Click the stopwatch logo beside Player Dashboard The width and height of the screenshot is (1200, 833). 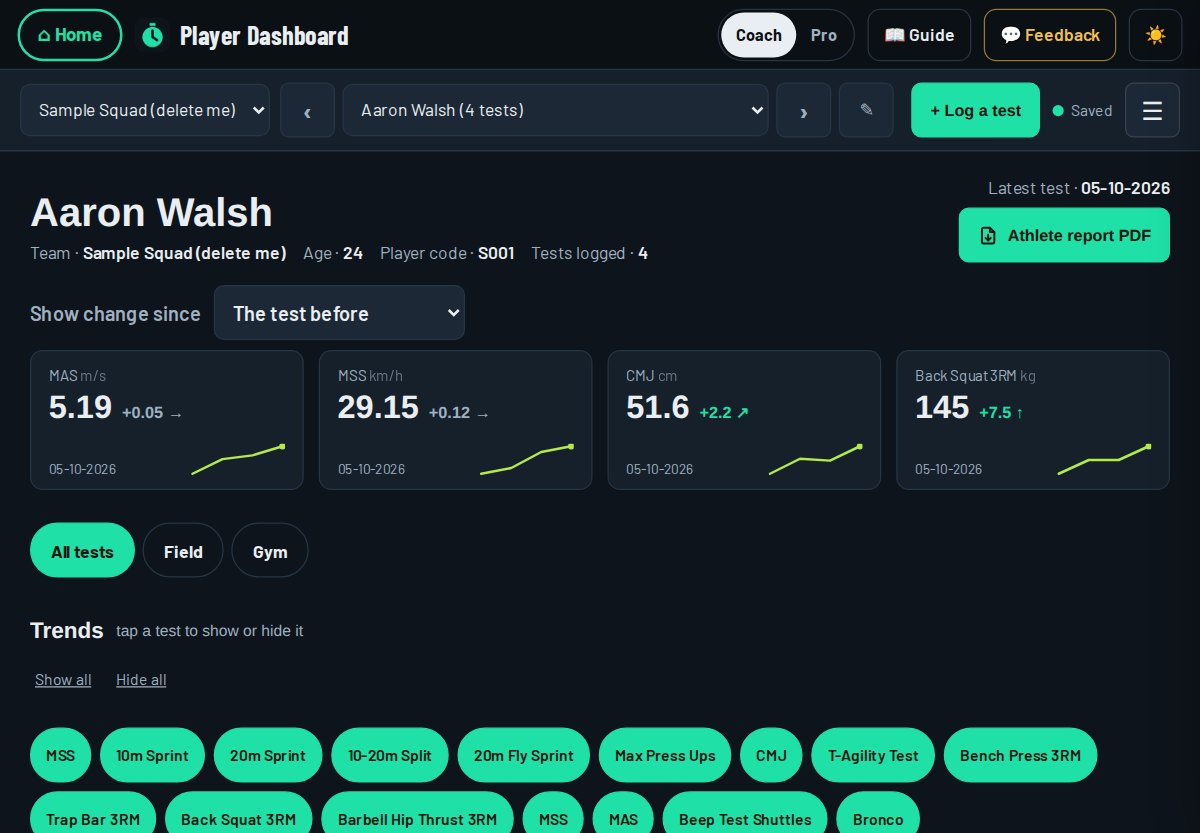pyautogui.click(x=152, y=35)
